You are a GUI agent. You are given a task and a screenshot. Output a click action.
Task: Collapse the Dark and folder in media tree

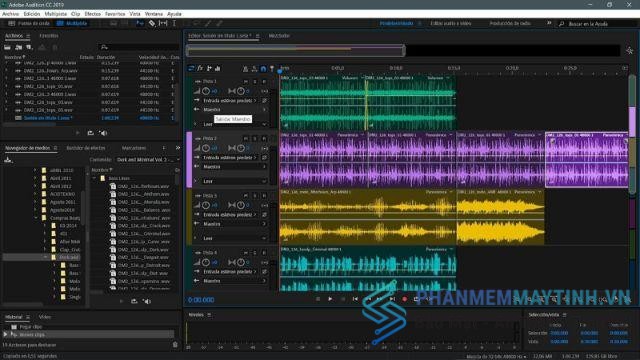(46, 258)
